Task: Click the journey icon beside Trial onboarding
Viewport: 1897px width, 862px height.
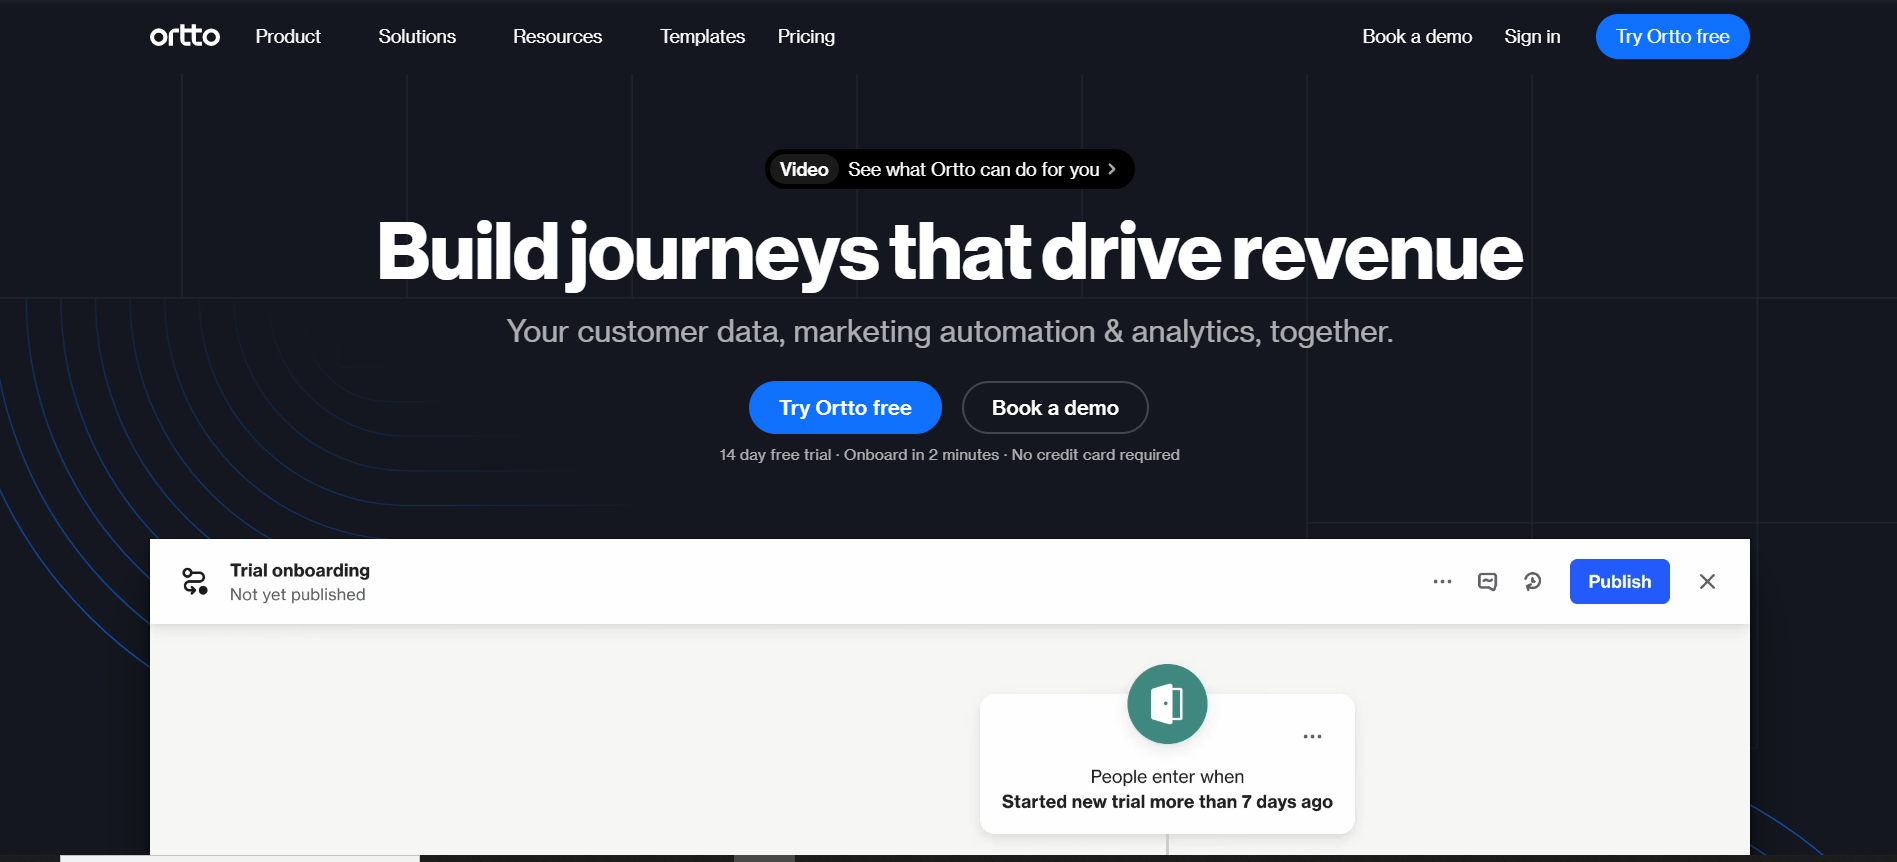Action: (x=195, y=581)
